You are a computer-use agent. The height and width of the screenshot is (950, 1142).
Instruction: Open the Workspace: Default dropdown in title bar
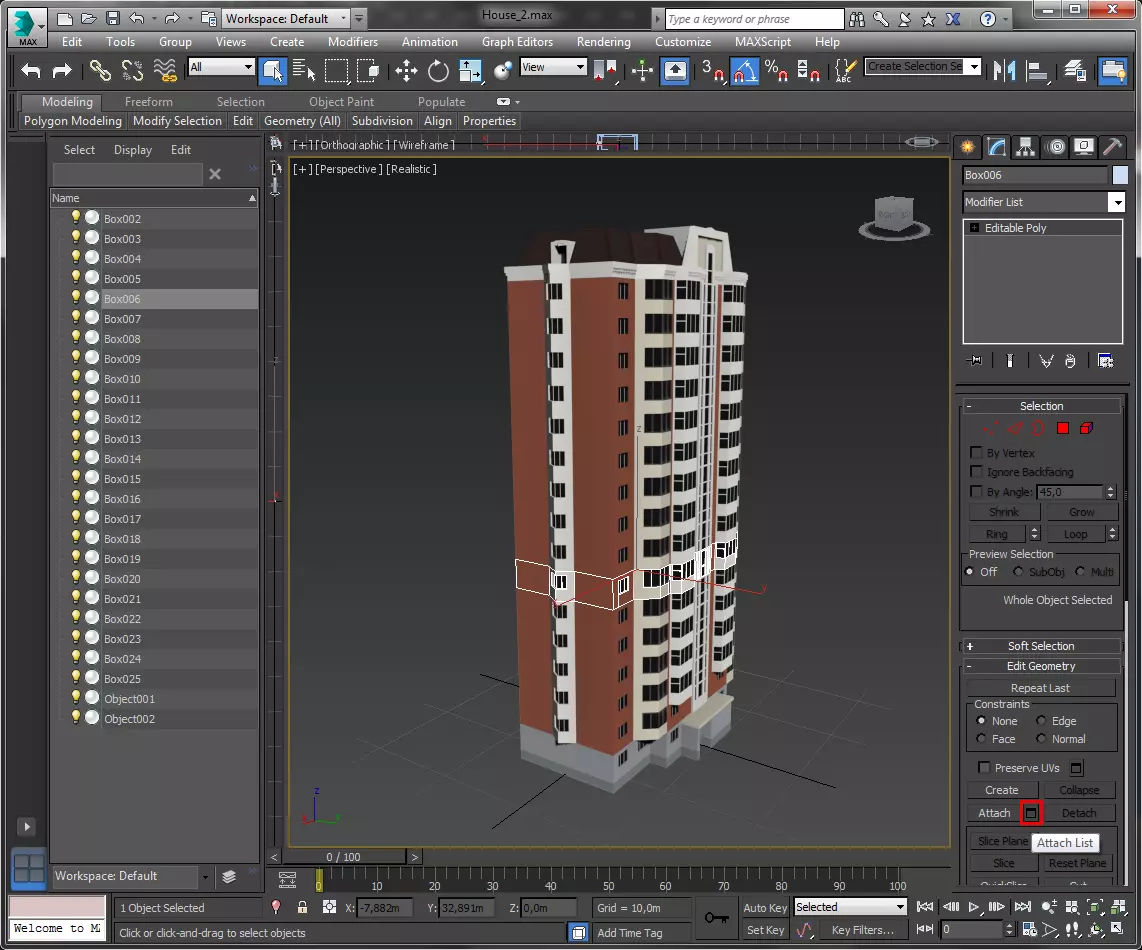[x=284, y=18]
